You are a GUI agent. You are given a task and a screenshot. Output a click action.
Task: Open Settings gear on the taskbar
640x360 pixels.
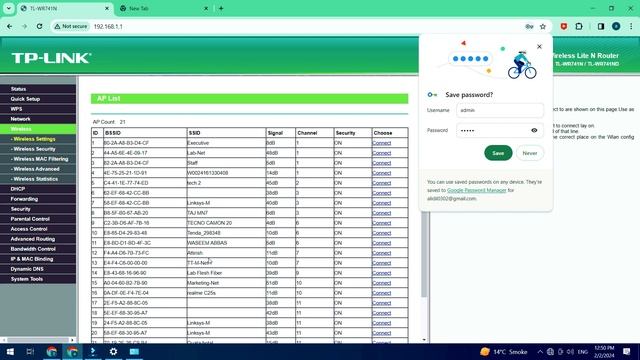pos(113,351)
